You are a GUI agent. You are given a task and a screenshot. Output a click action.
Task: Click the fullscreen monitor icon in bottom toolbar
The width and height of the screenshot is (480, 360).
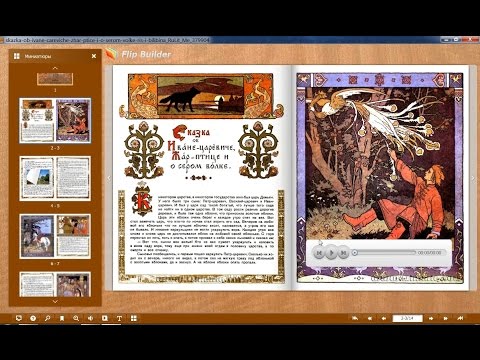(x=19, y=318)
